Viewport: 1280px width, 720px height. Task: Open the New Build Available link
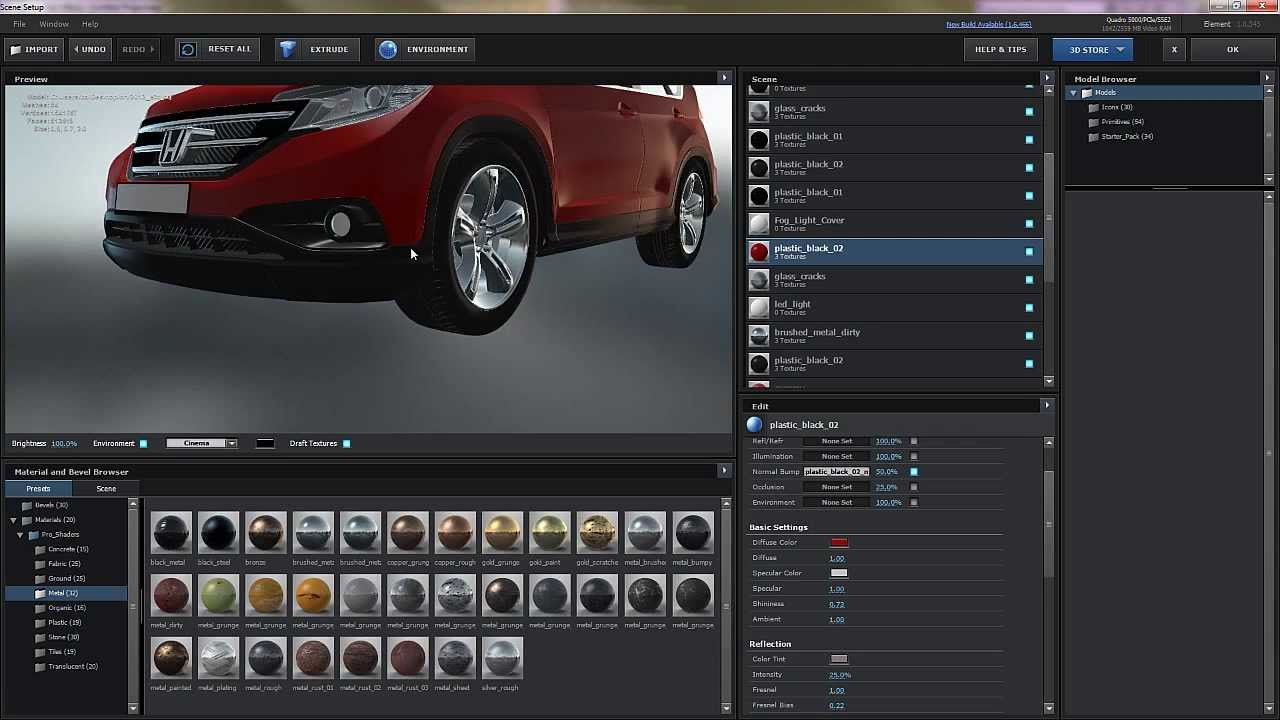tap(988, 24)
